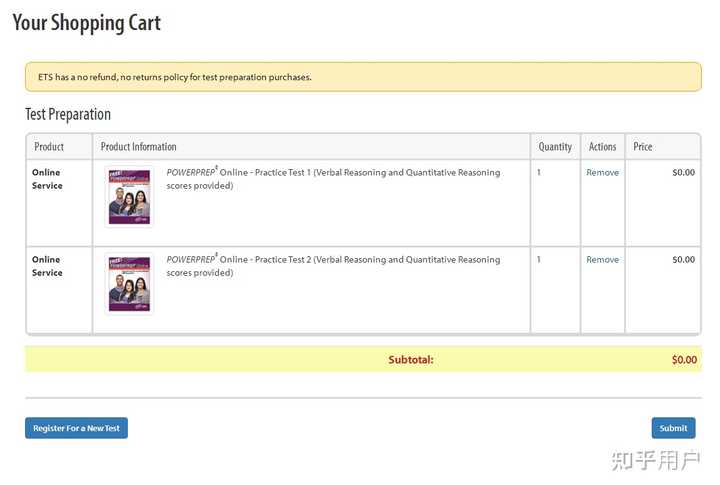720x485 pixels.
Task: Select POWERPREP Practice Test 2 description text
Action: pos(333,266)
